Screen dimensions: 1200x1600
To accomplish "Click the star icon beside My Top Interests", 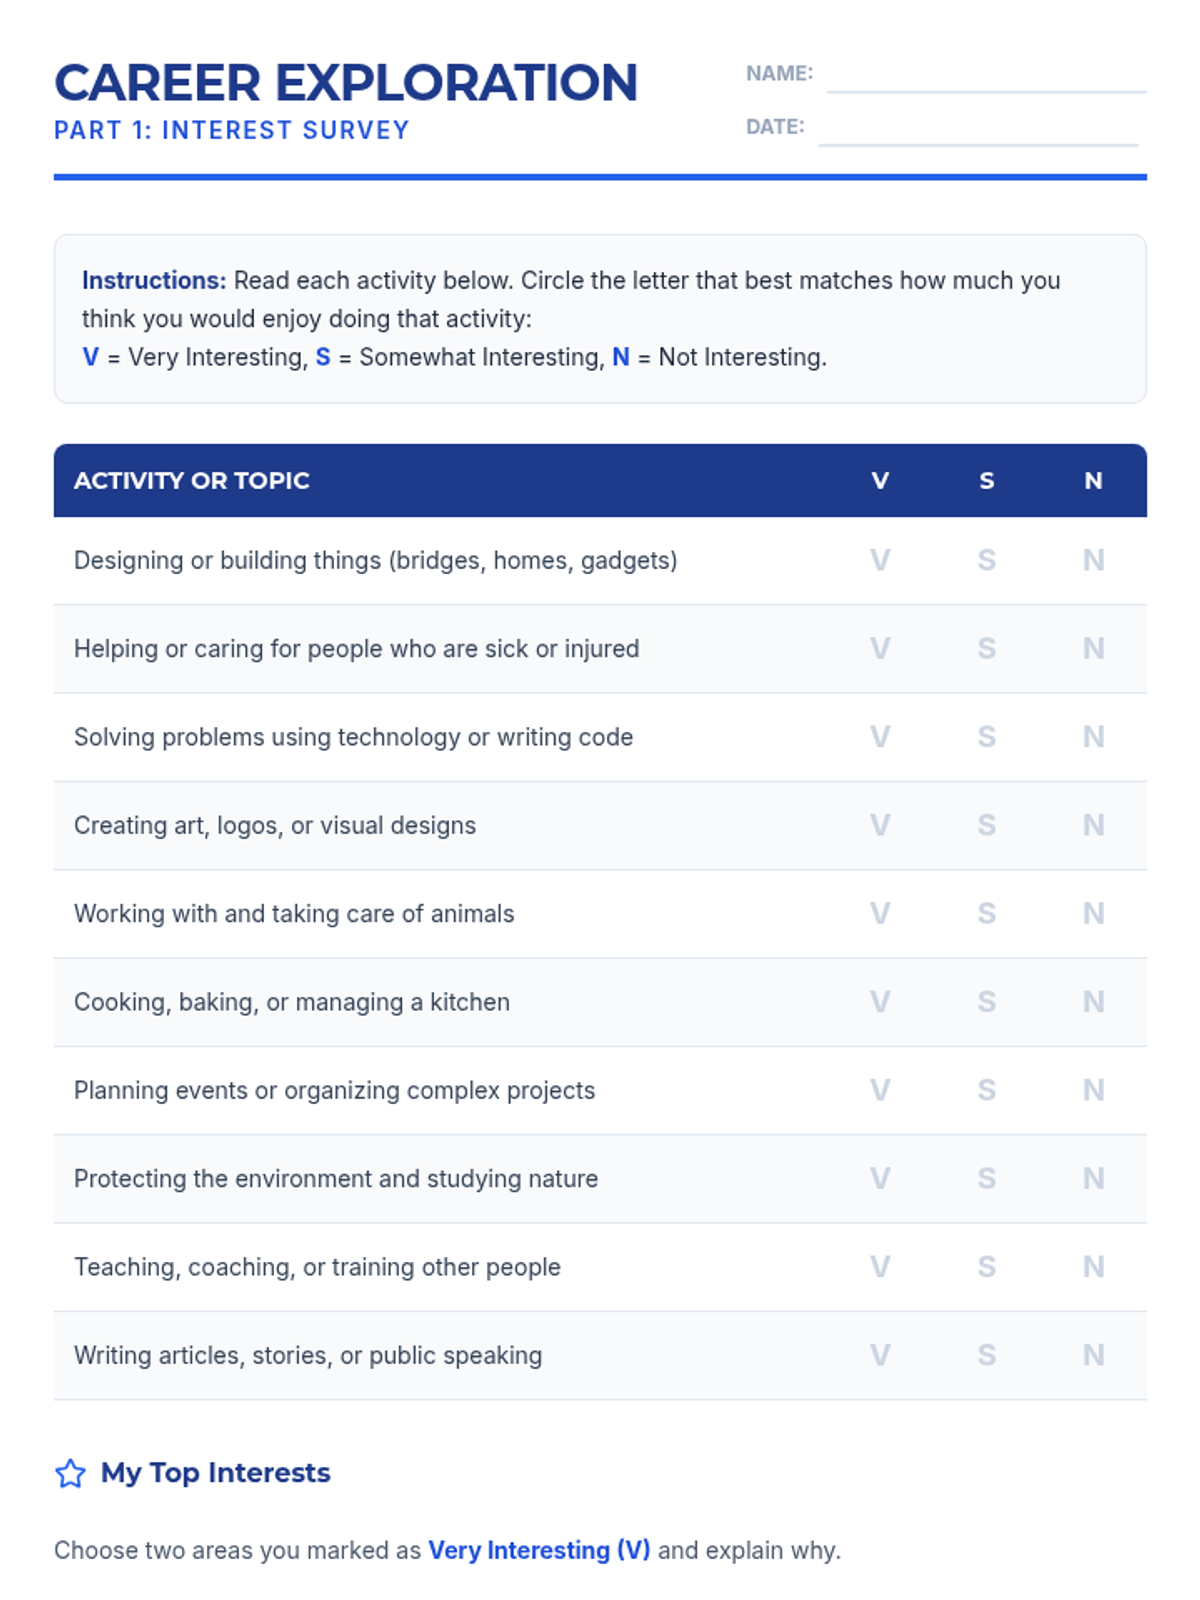I will tap(70, 1473).
